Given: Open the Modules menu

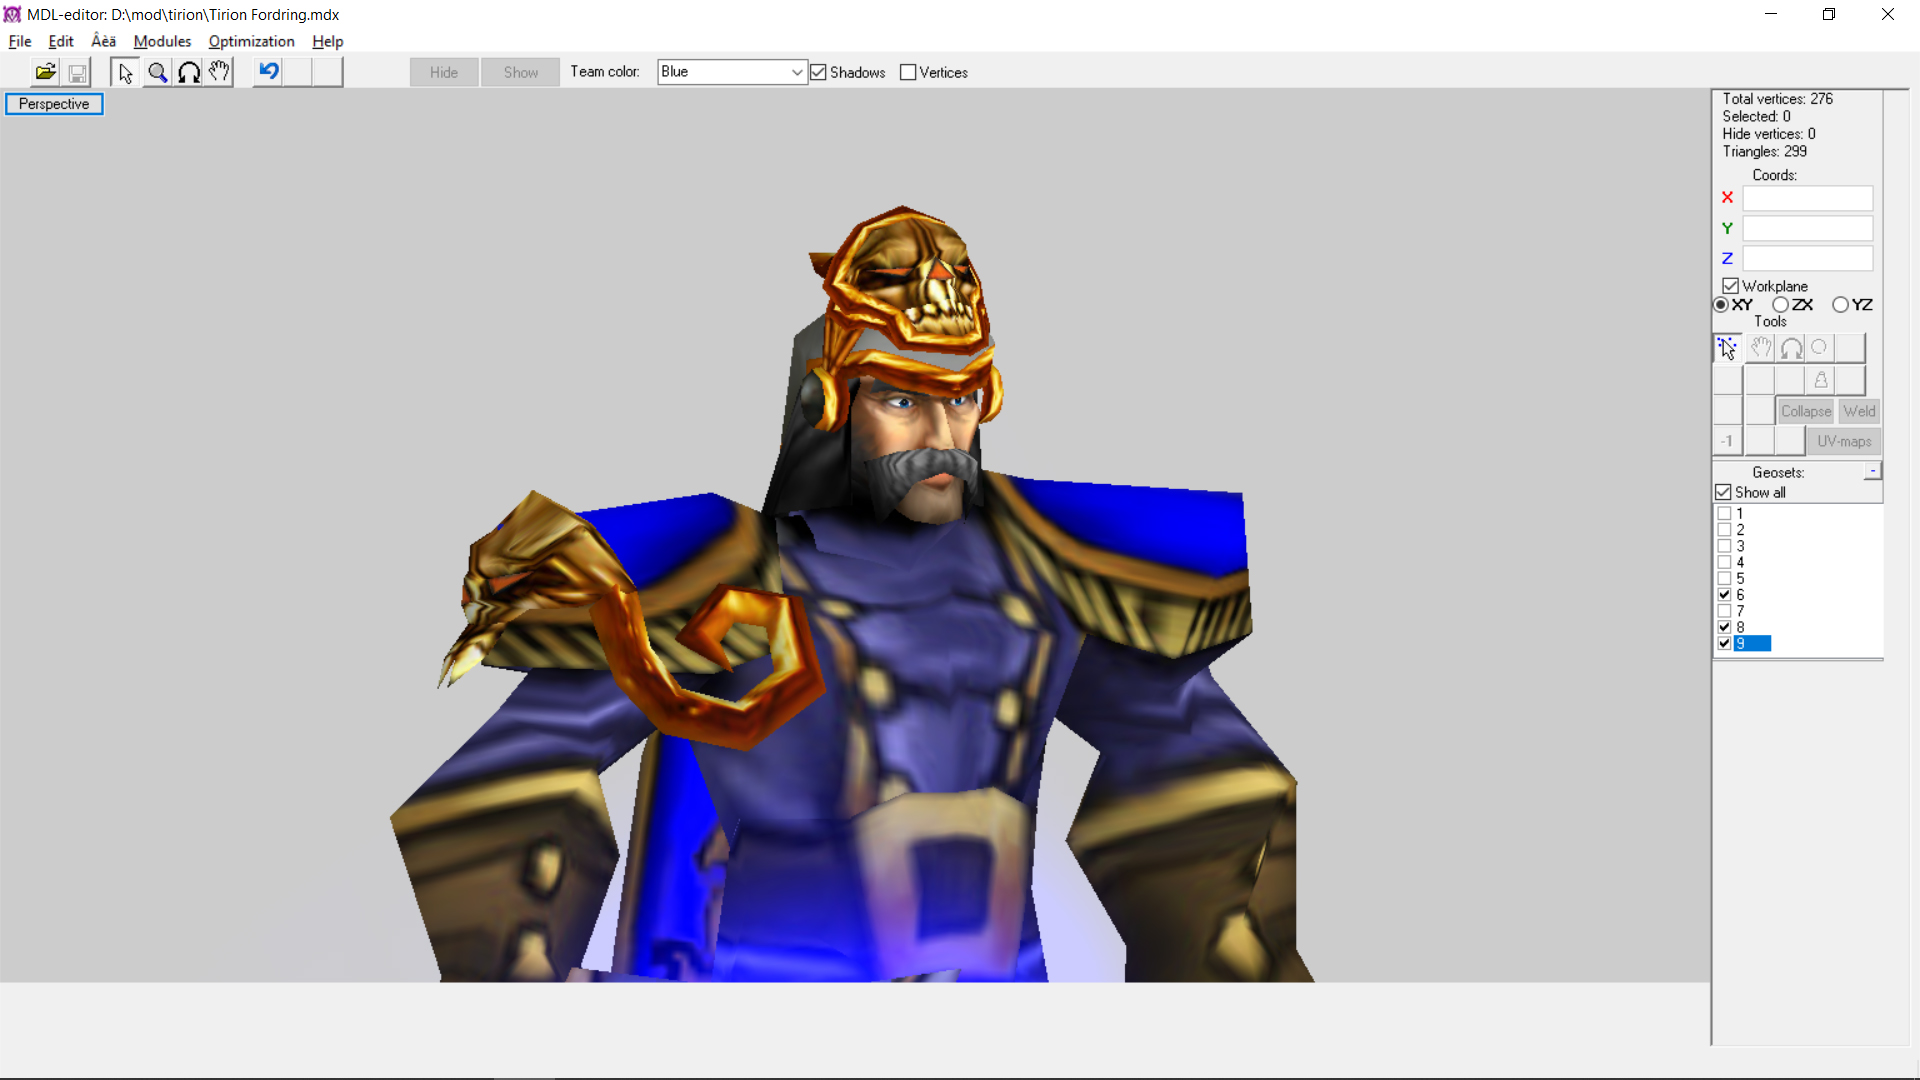Looking at the screenshot, I should (162, 41).
